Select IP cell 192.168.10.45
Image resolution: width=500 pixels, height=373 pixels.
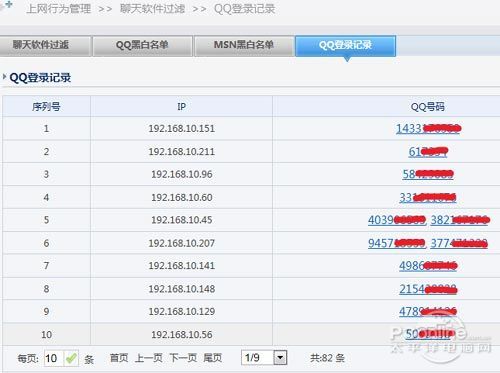[182, 220]
